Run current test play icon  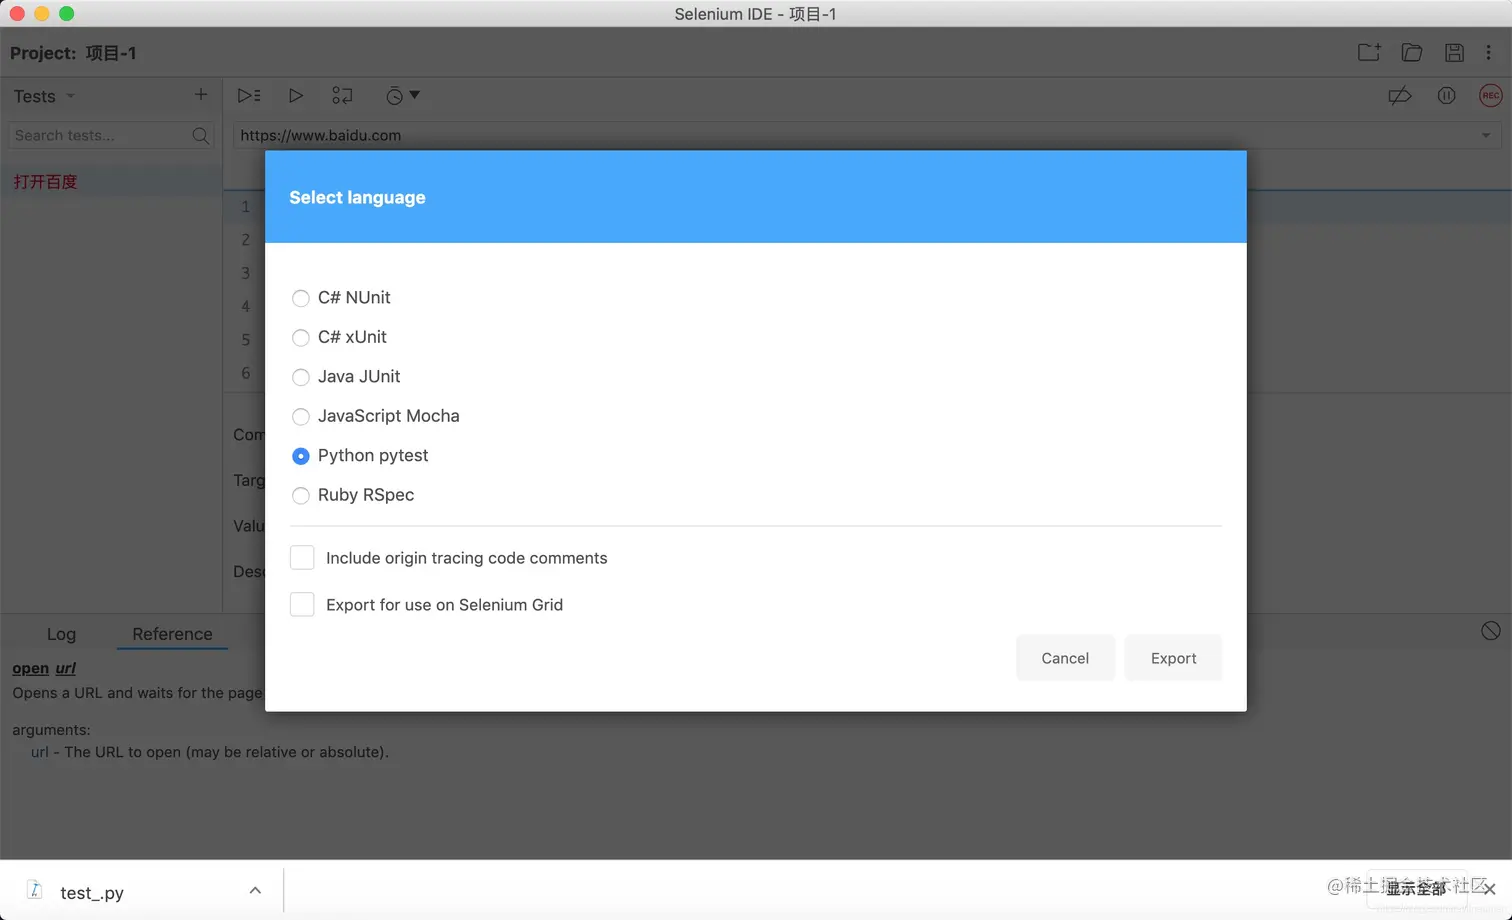[296, 95]
